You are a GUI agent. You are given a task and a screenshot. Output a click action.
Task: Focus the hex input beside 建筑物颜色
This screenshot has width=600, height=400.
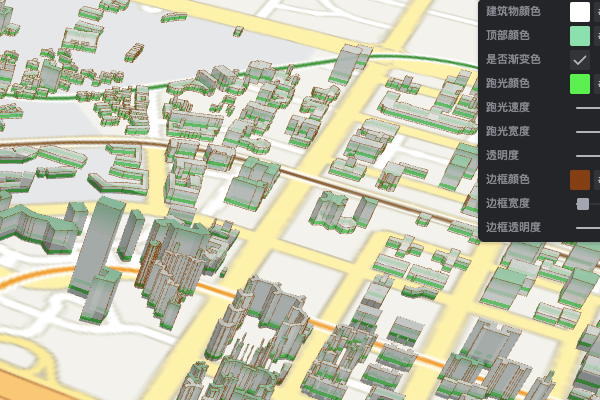point(597,12)
